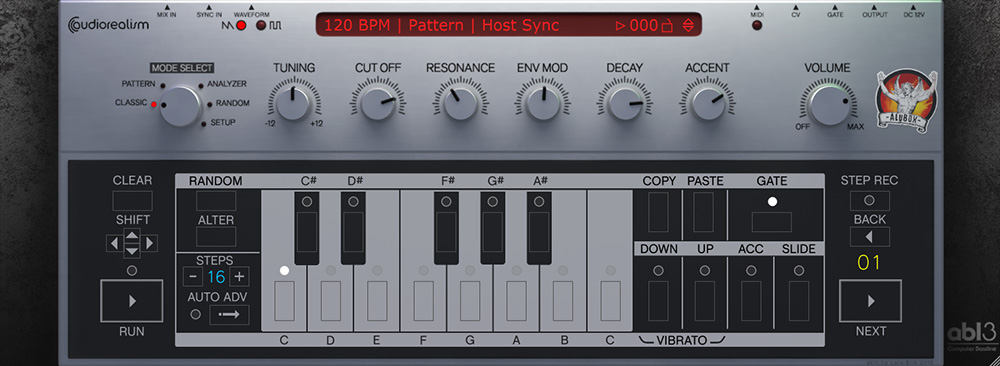This screenshot has width=1000, height=366.
Task: Click the 120 BPM text in display
Action: pos(357,26)
